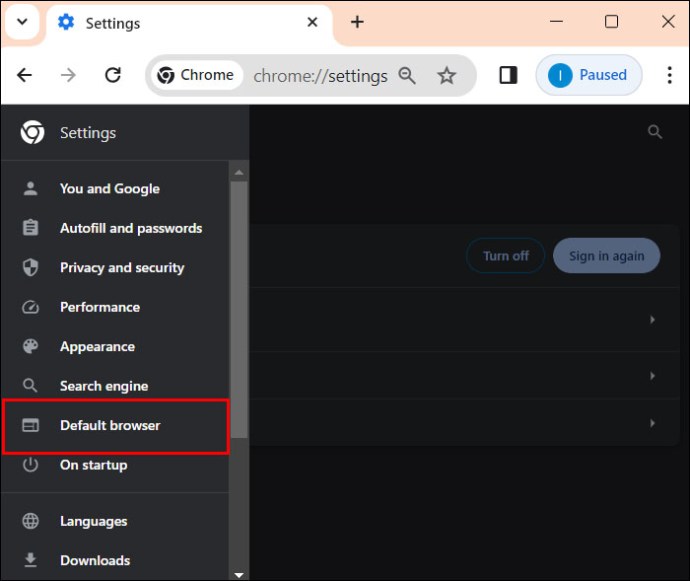Reload the page

pos(113,75)
